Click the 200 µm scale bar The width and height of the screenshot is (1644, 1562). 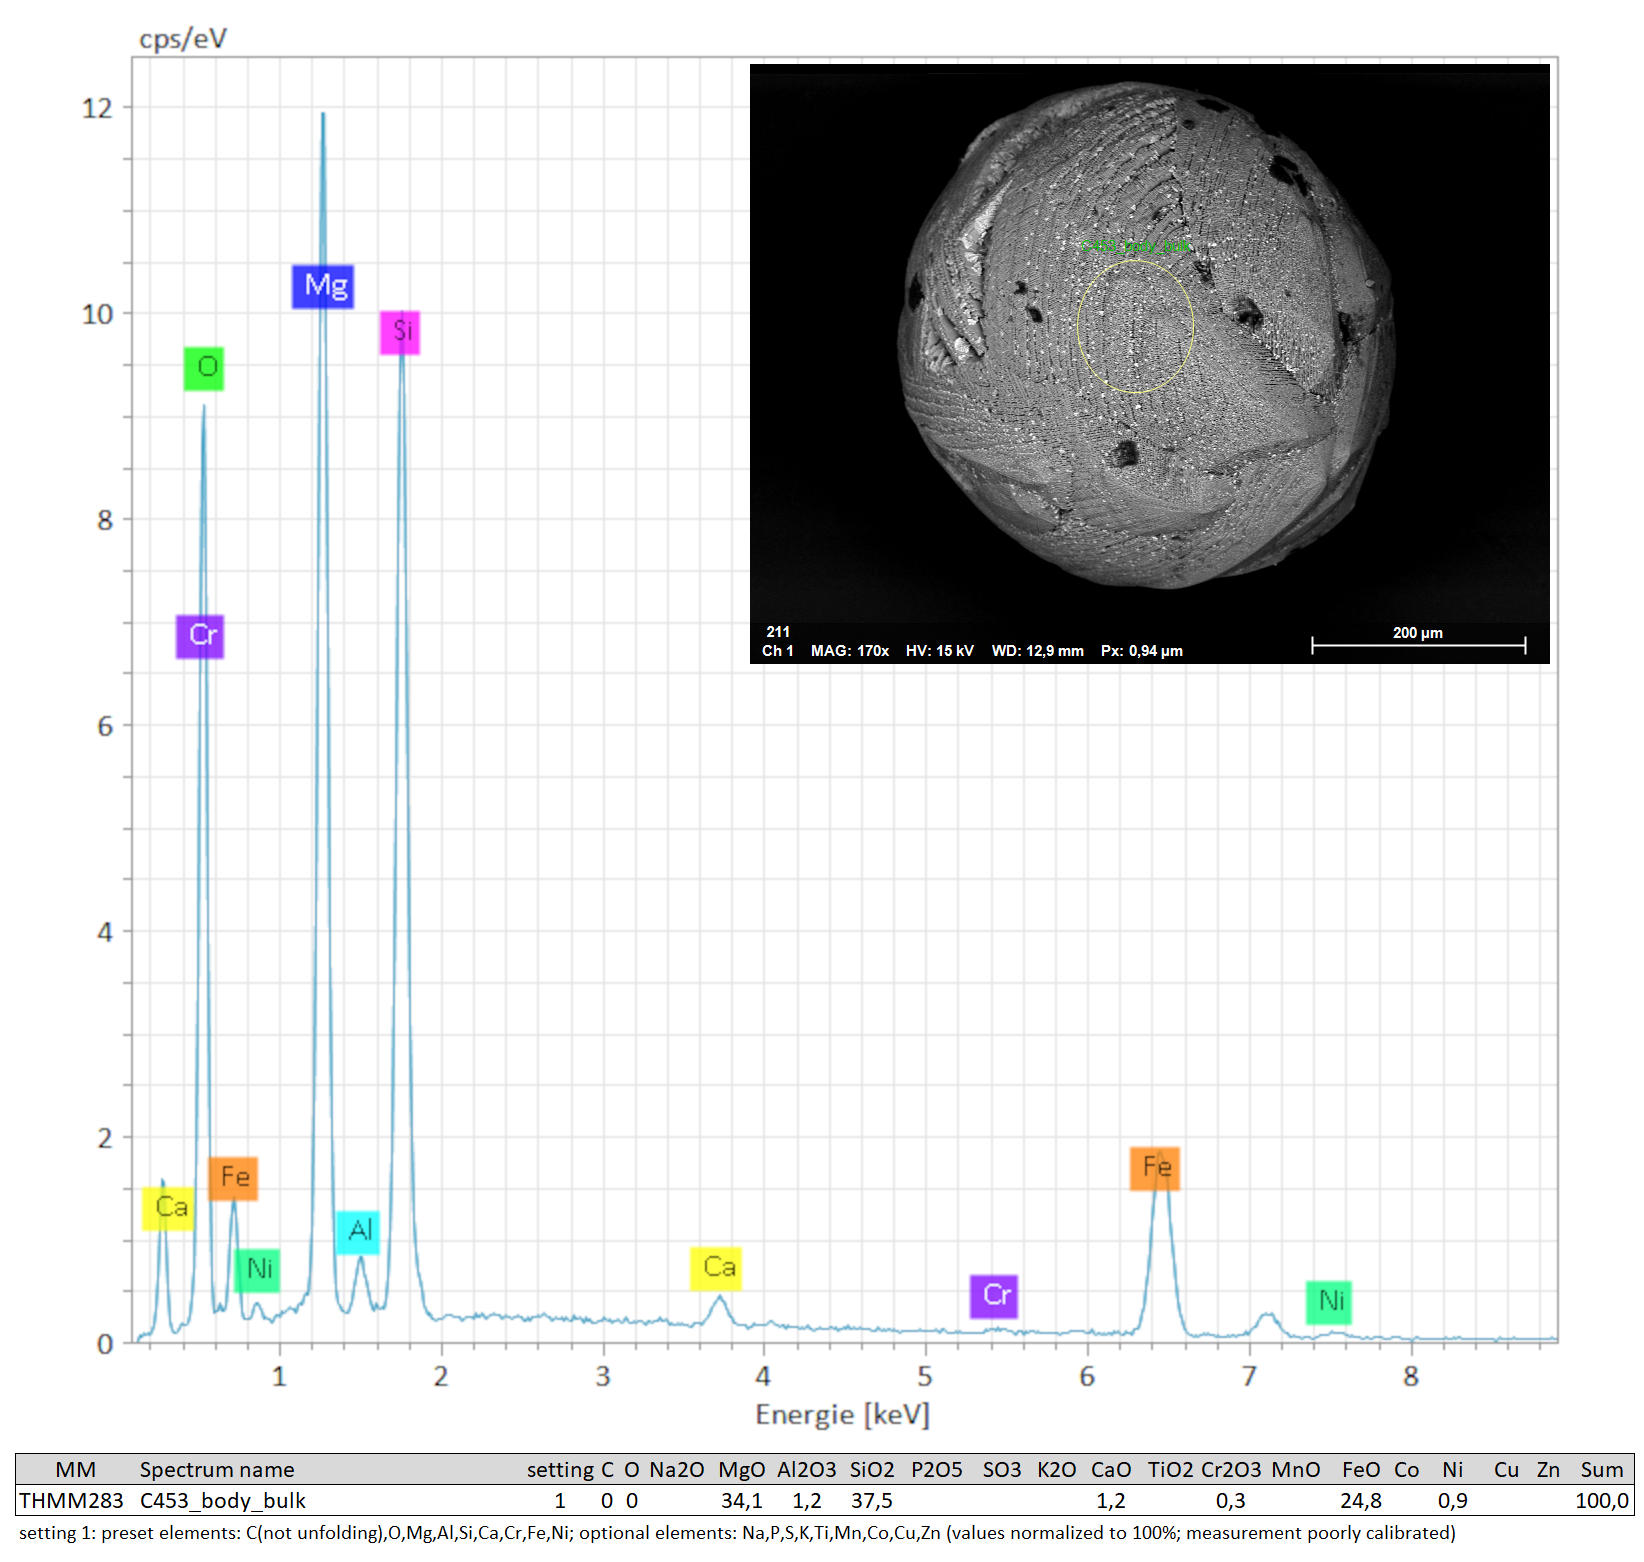[x=1418, y=645]
